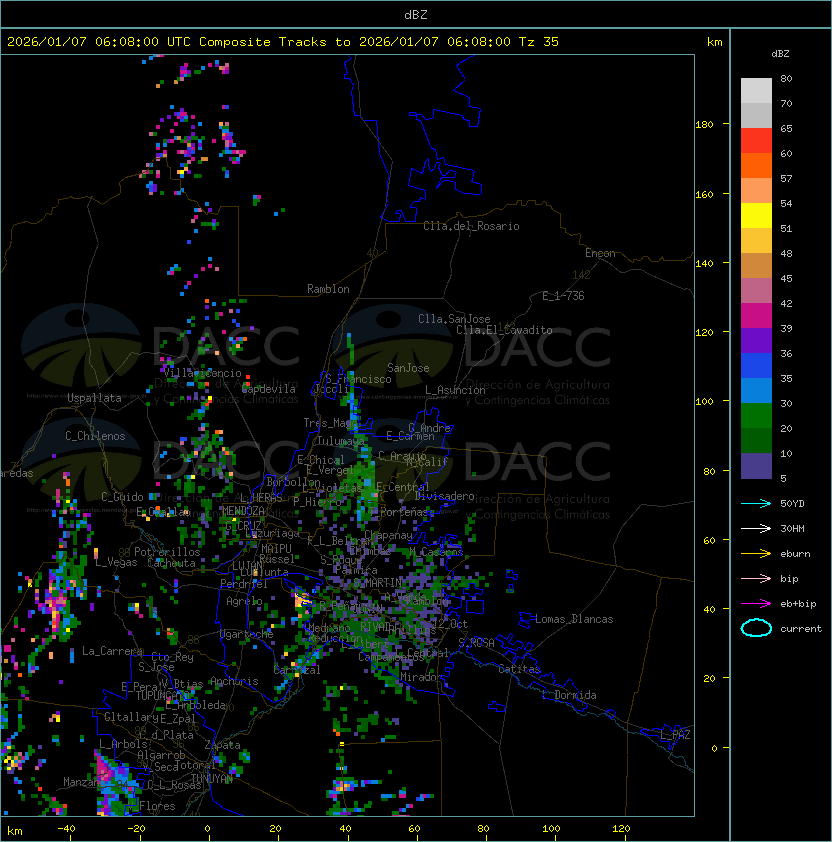
Task: Click the Composite Tracks timestamp header
Action: point(283,42)
